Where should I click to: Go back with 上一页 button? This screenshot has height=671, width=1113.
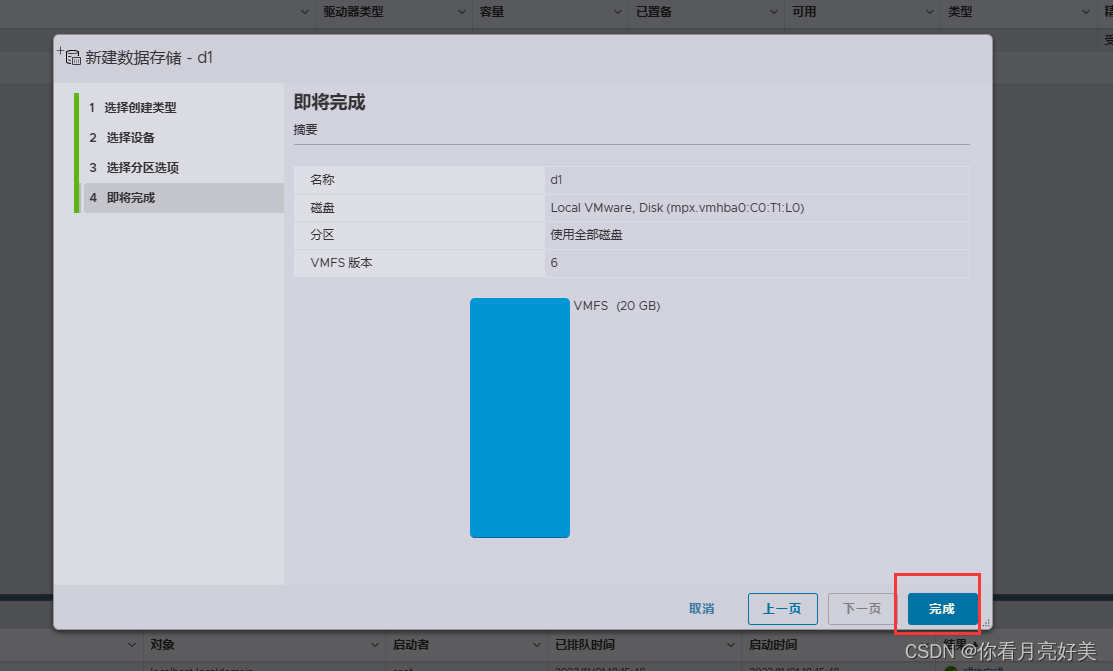pyautogui.click(x=782, y=609)
